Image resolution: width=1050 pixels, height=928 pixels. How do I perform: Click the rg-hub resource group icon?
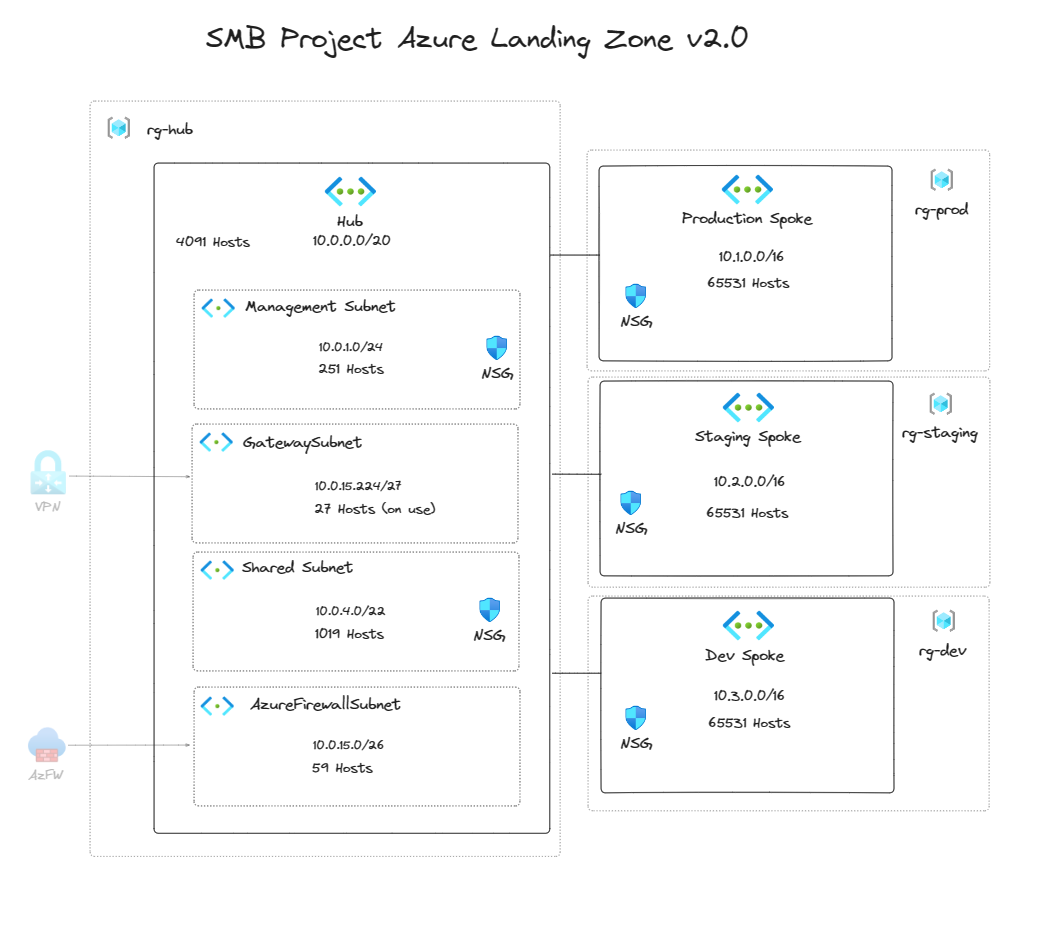[118, 128]
